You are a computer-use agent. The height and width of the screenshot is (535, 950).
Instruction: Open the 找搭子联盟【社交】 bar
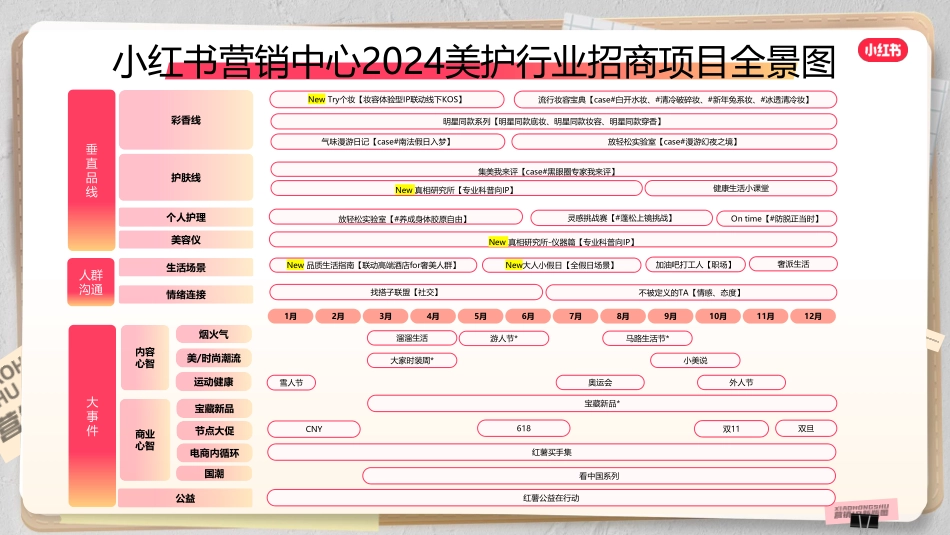pos(406,292)
